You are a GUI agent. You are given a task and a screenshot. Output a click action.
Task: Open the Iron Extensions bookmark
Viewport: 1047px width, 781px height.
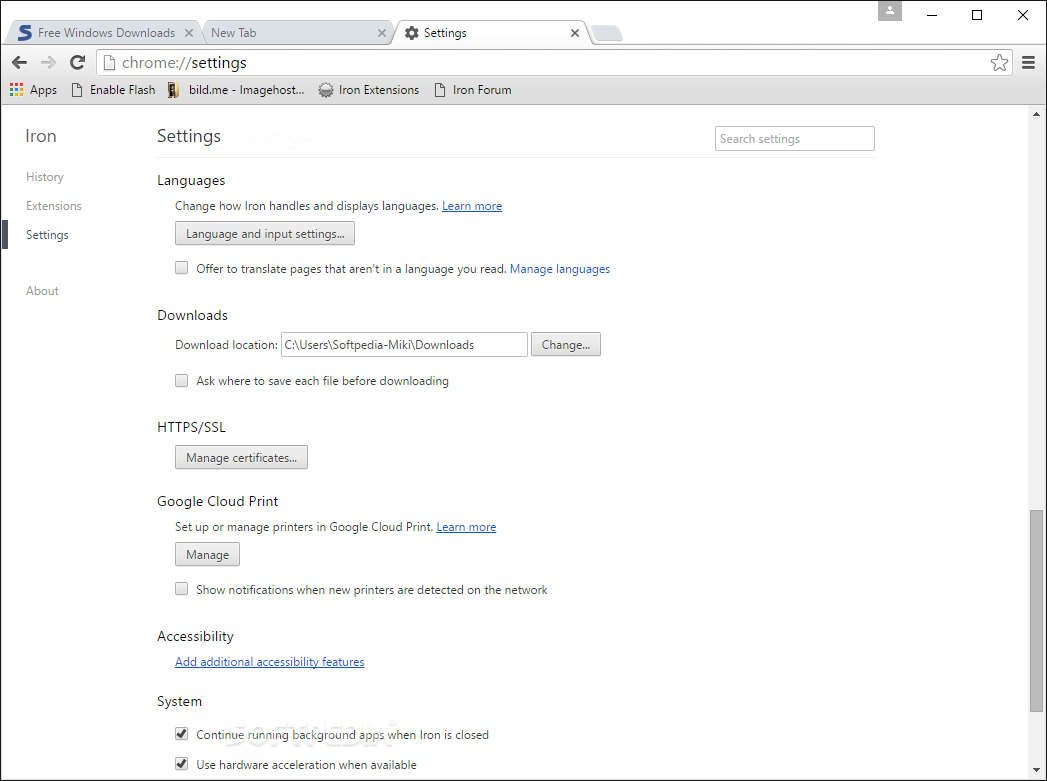pyautogui.click(x=369, y=90)
